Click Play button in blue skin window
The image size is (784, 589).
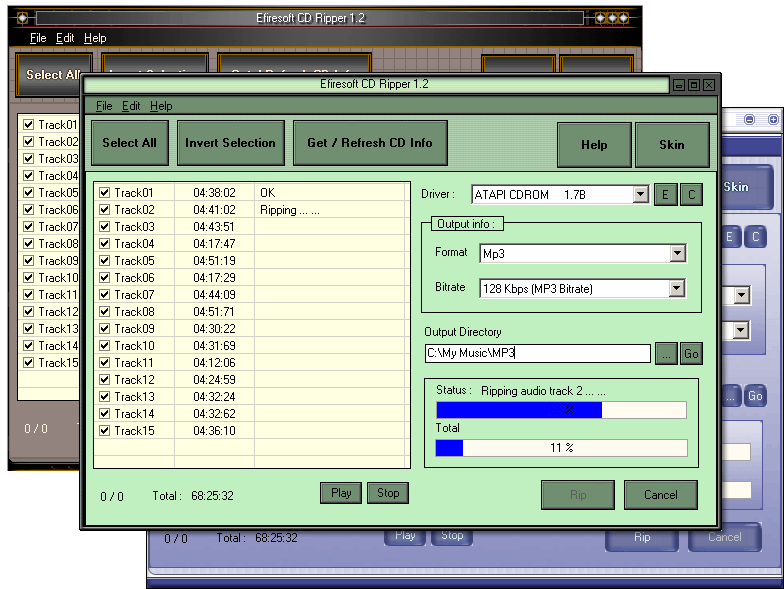pos(405,536)
